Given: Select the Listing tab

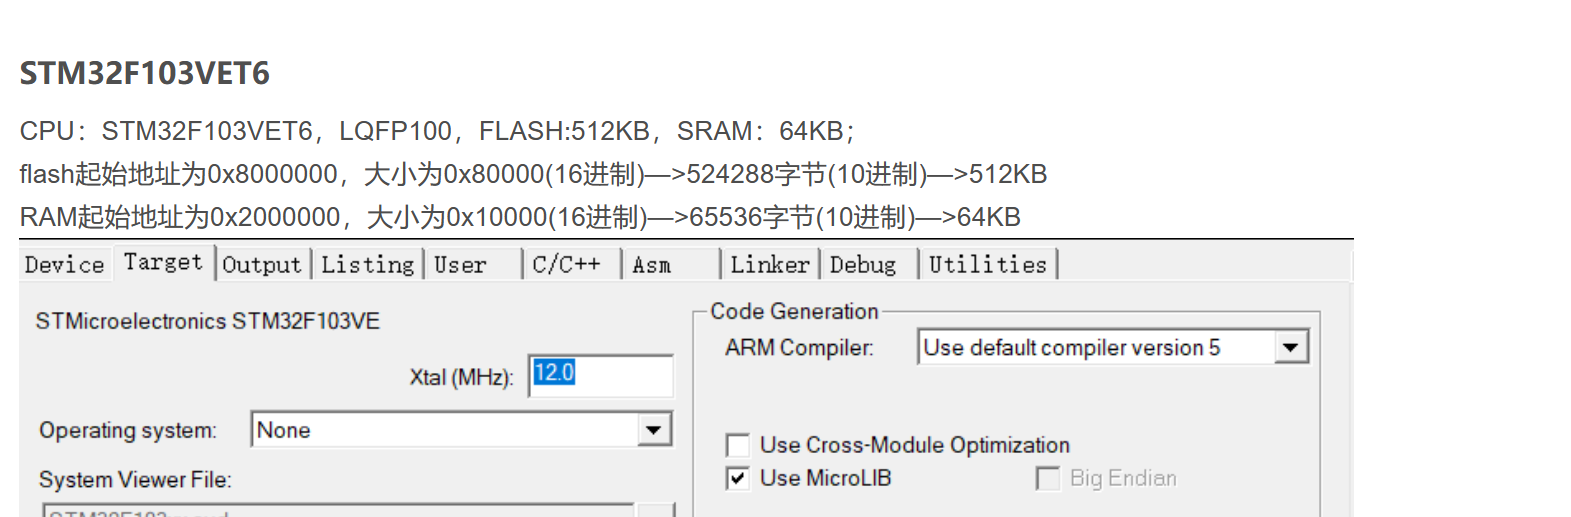Looking at the screenshot, I should tap(367, 265).
